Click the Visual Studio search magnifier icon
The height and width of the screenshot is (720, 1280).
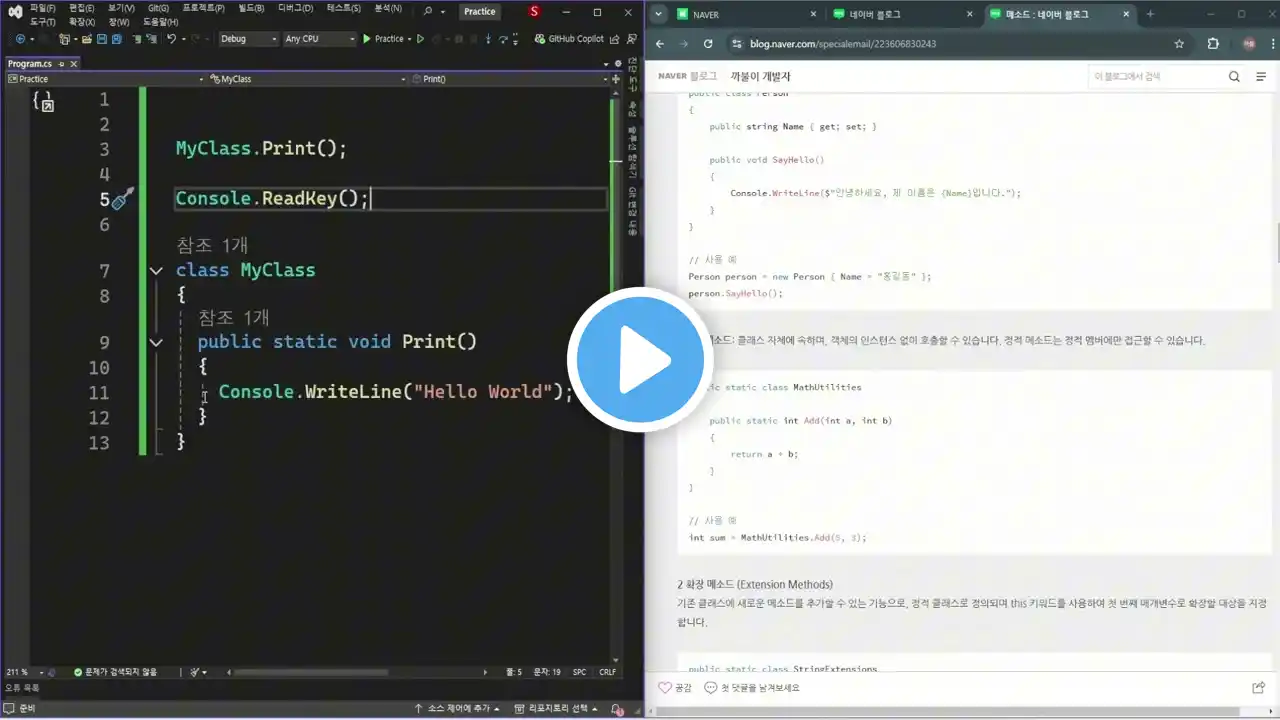pos(428,11)
